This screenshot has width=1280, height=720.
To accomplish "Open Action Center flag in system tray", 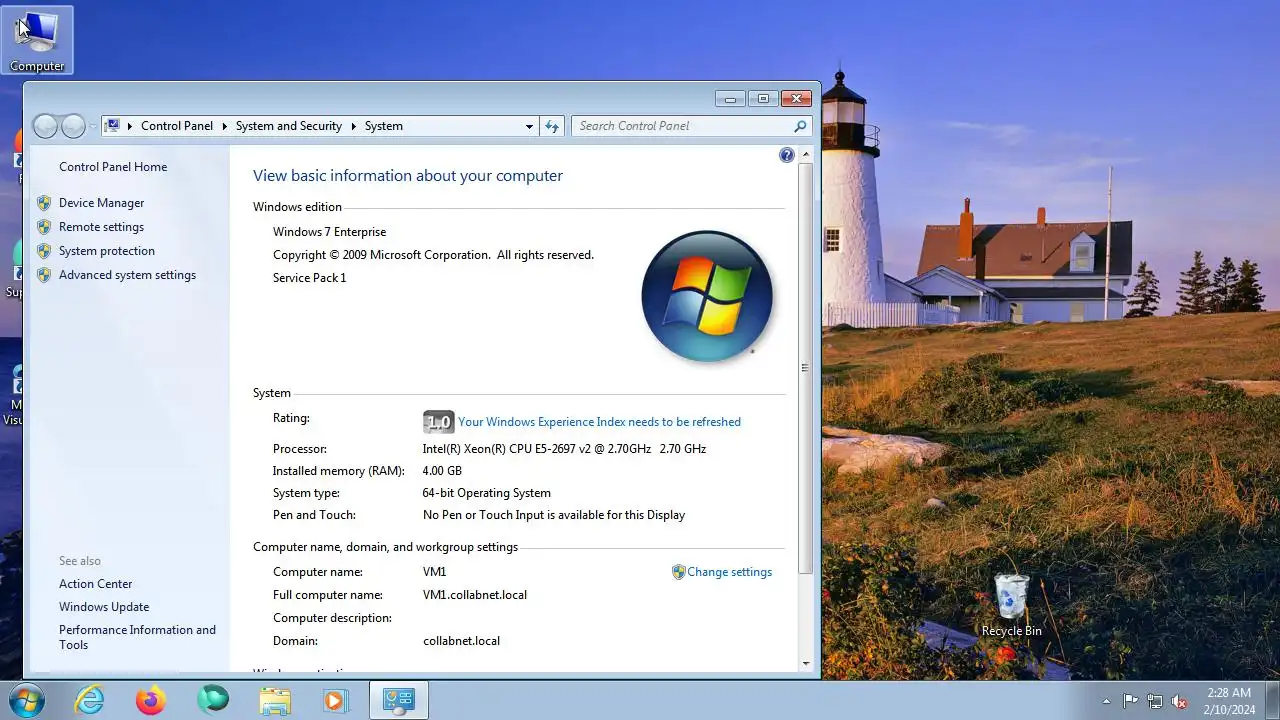I will coord(1130,701).
